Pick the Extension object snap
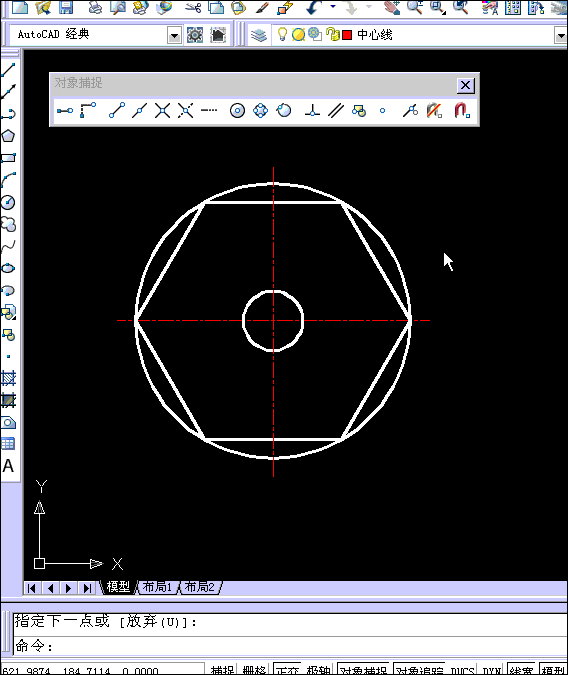Image resolution: width=568 pixels, height=675 pixels. 209,111
